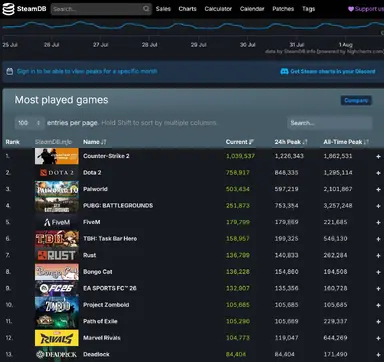Click the plus icon on the Deadlock row
The width and height of the screenshot is (384, 362).
[378, 355]
